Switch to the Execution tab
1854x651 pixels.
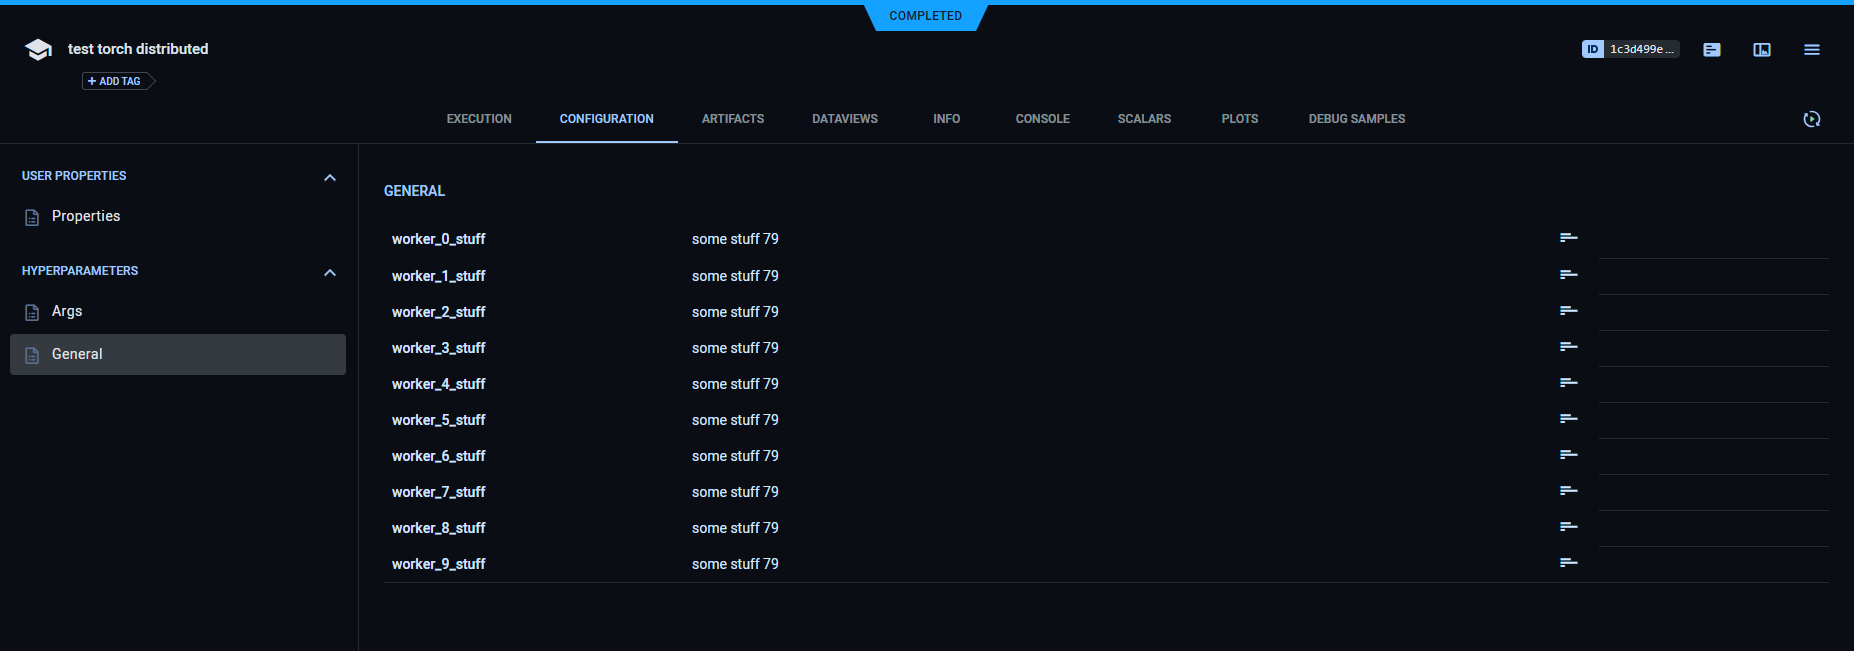click(479, 119)
